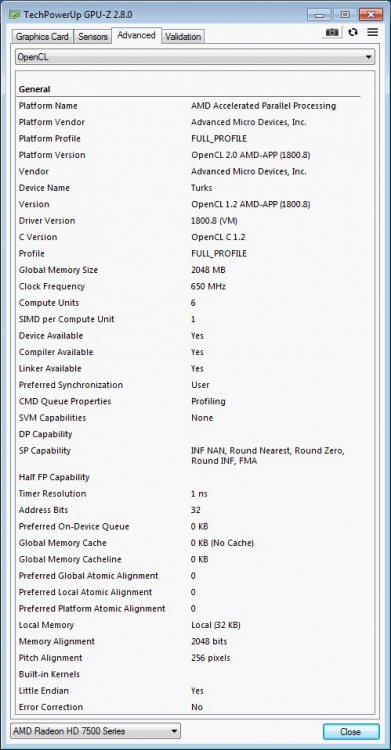This screenshot has width=391, height=750.
Task: Select the General section header
Action: coord(34,89)
